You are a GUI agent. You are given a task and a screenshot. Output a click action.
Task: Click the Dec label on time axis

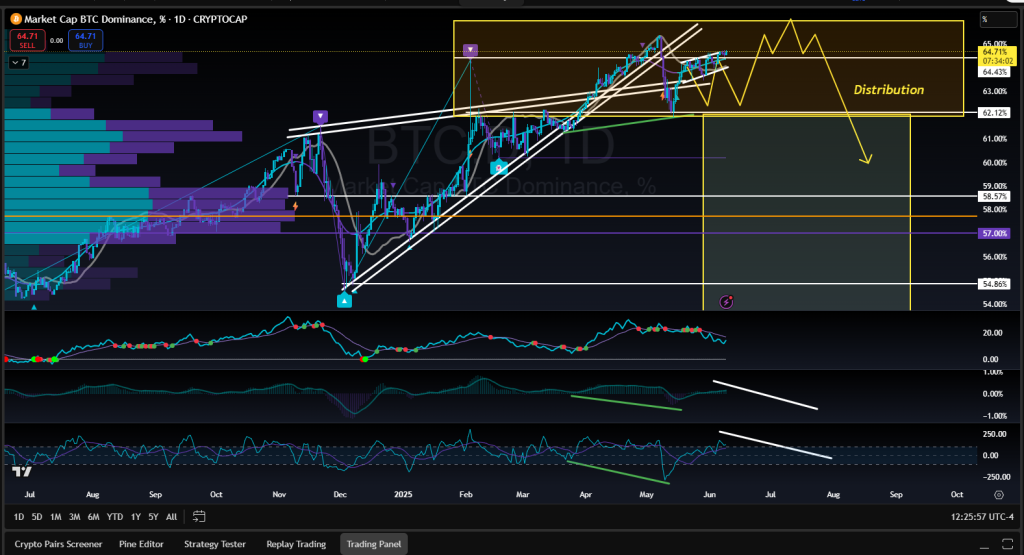[340, 494]
